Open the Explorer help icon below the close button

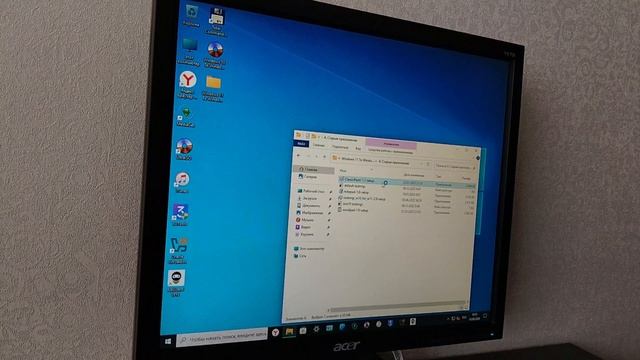(x=478, y=158)
